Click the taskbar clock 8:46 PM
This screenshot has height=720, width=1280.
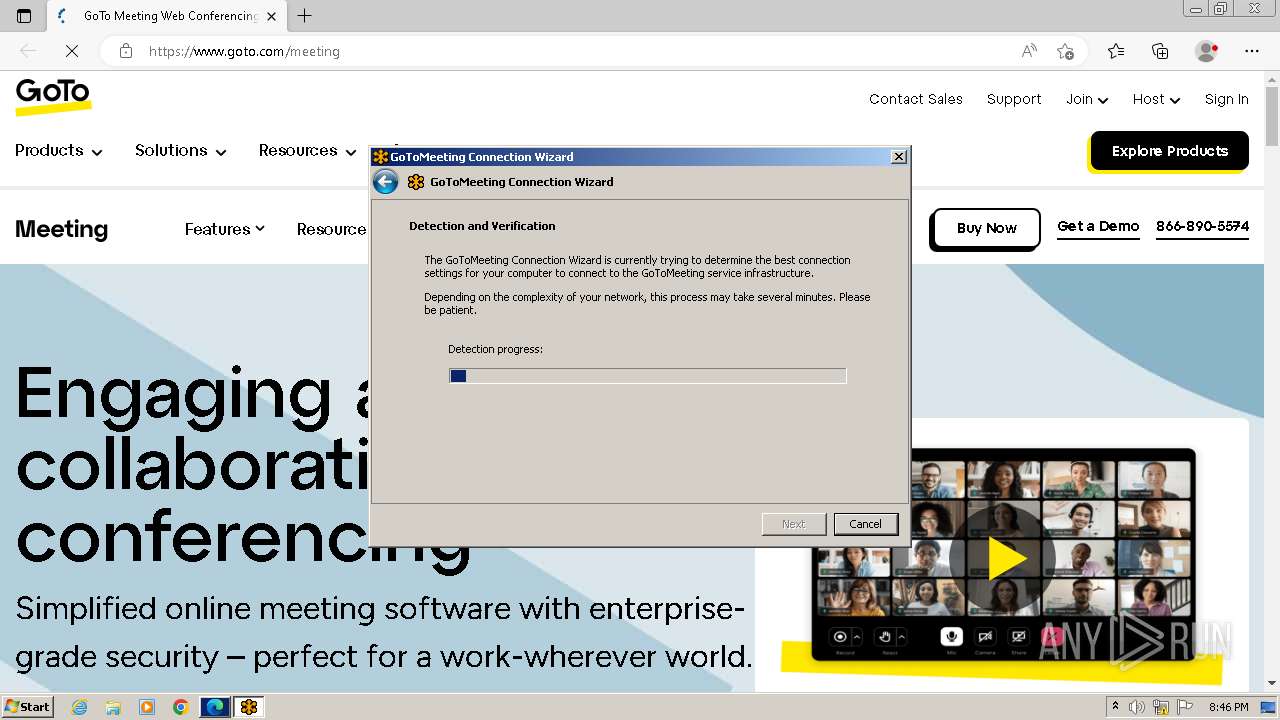[x=1228, y=707]
